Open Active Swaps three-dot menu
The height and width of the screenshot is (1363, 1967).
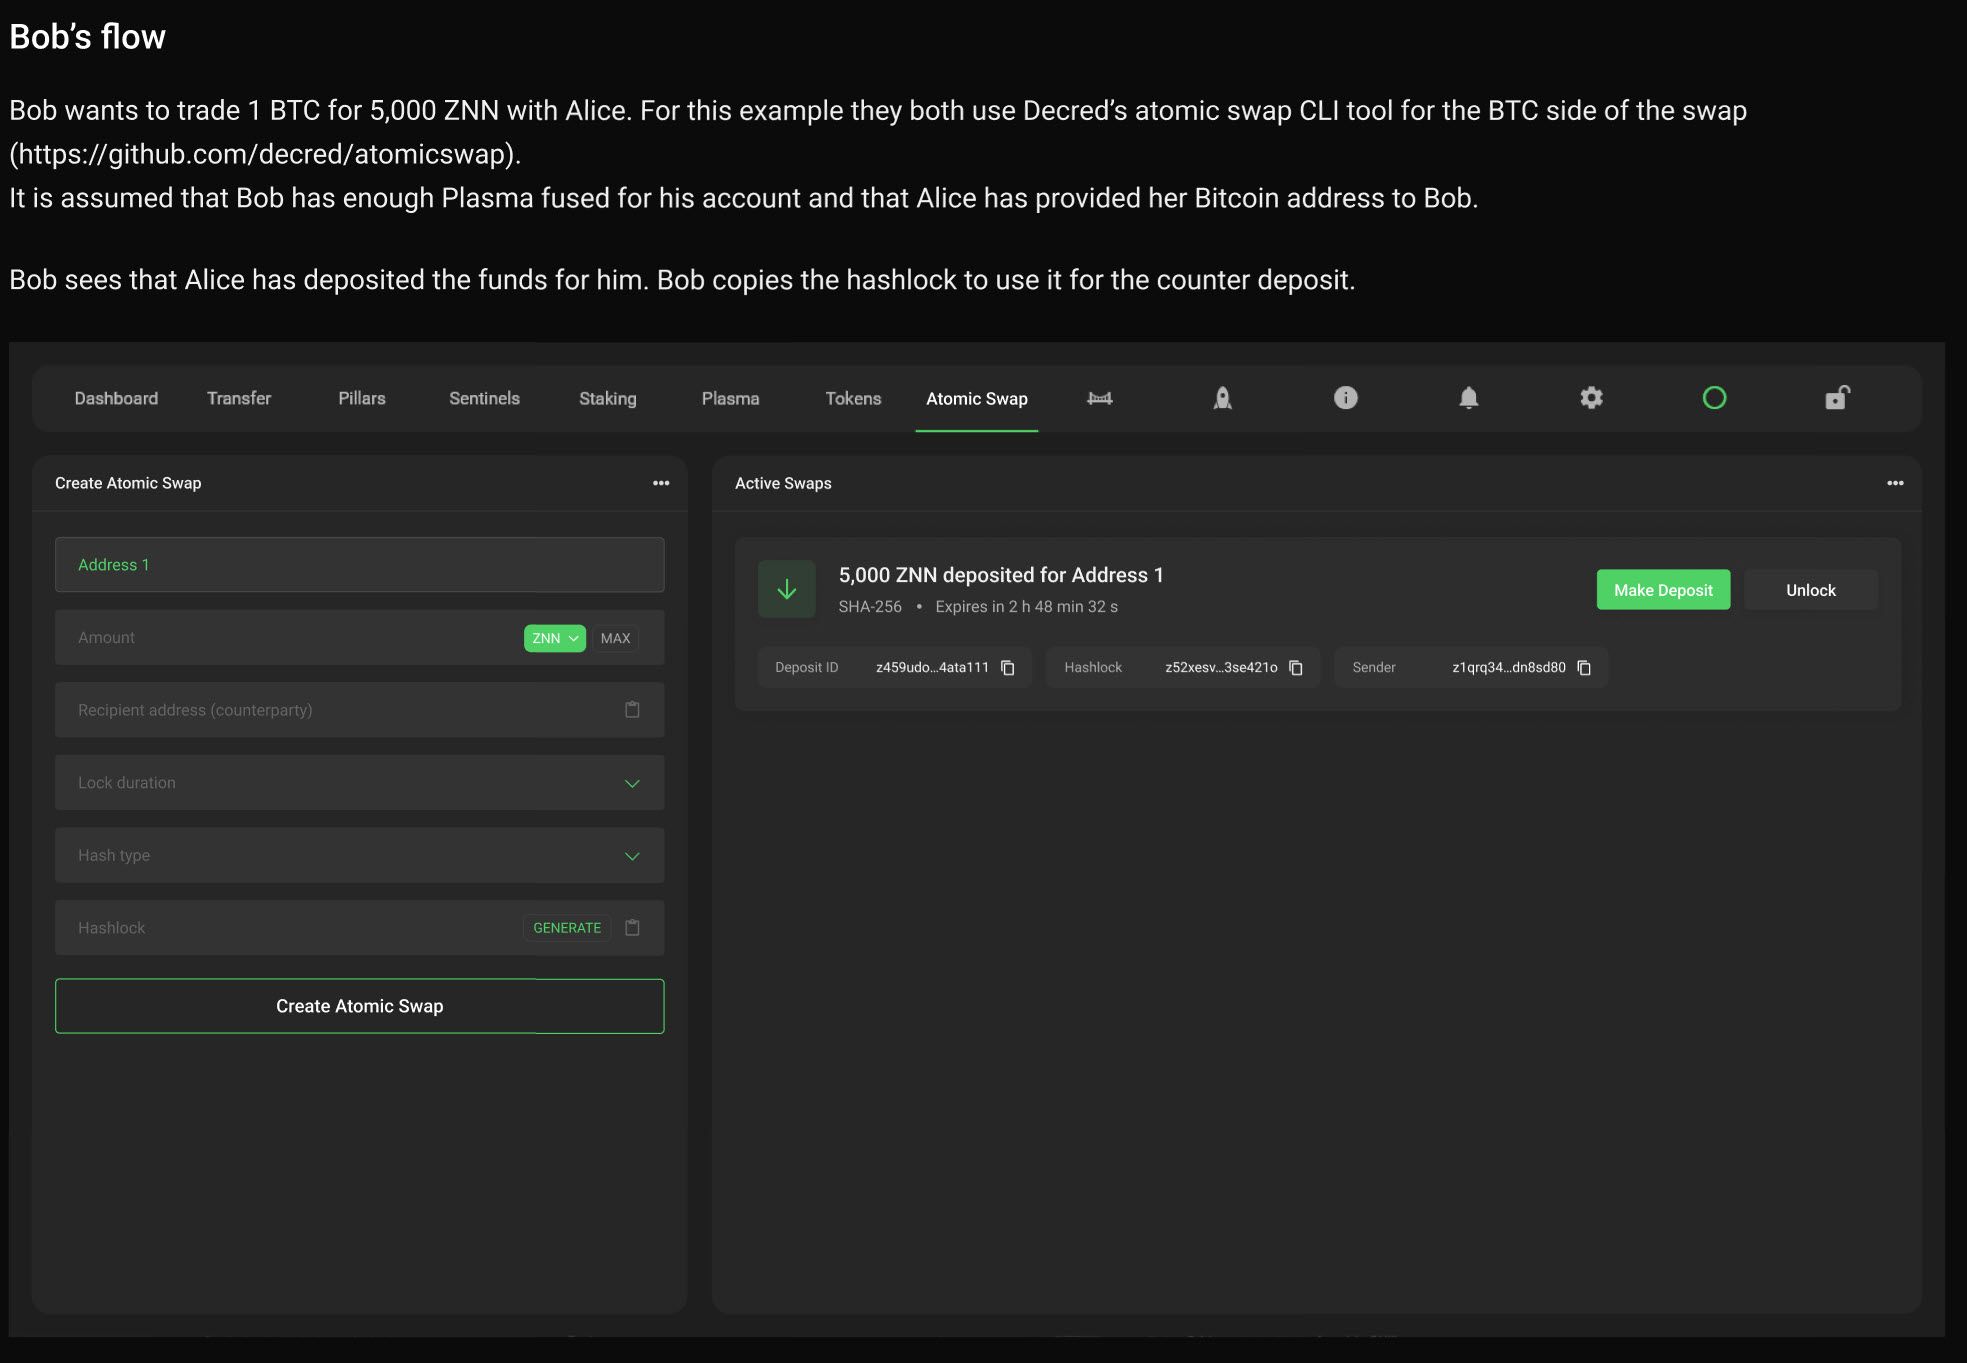coord(1894,483)
